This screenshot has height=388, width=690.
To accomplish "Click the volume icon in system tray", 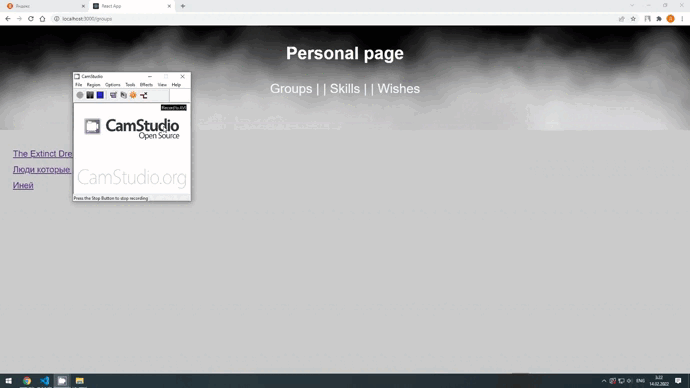I will click(629, 381).
